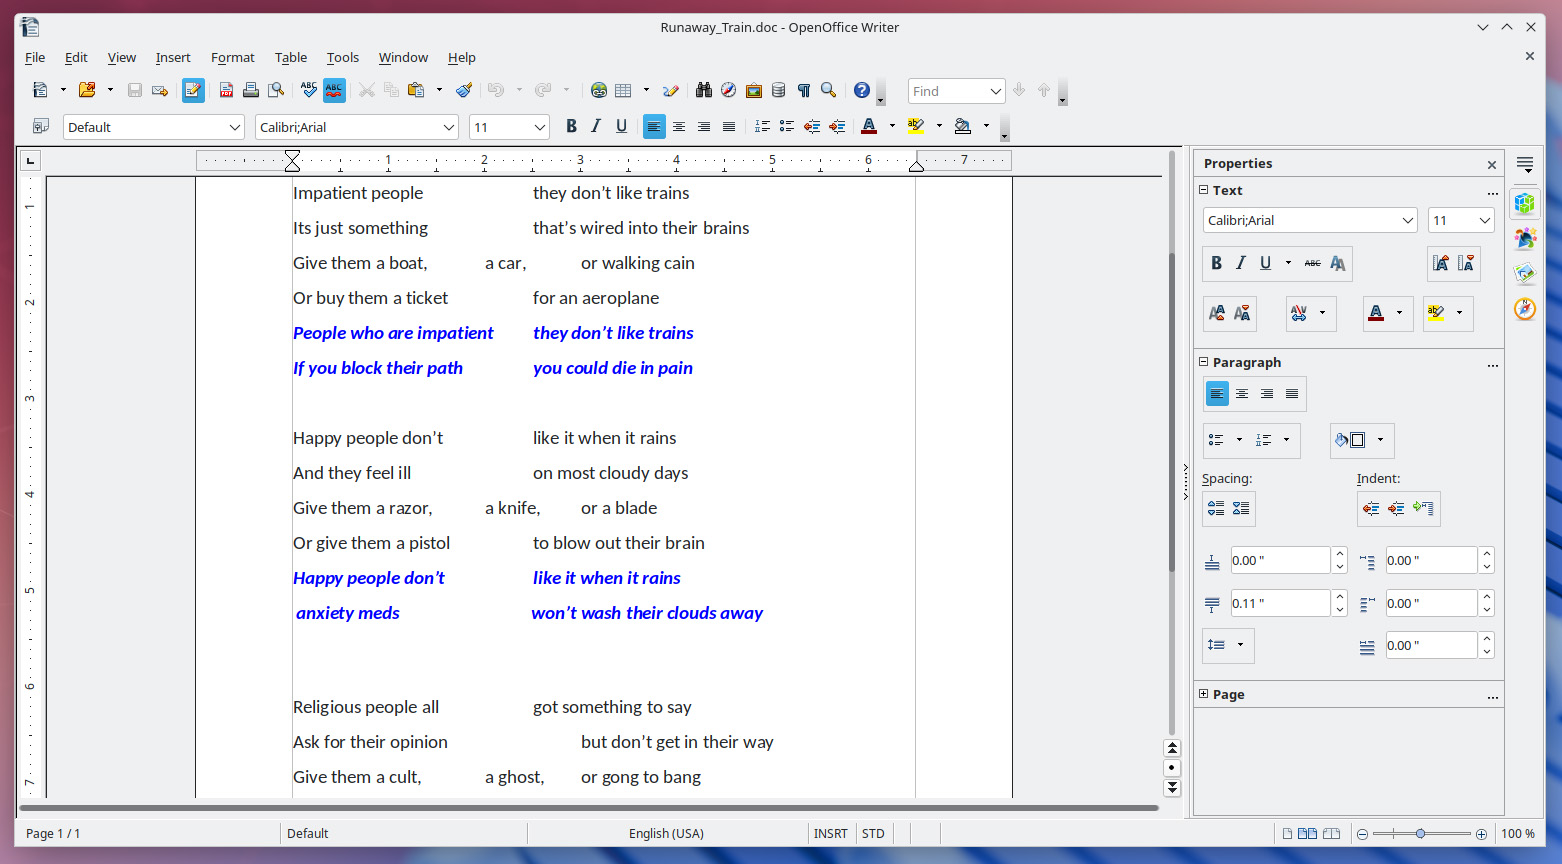Open the Tools menu
1562x864 pixels.
342,58
